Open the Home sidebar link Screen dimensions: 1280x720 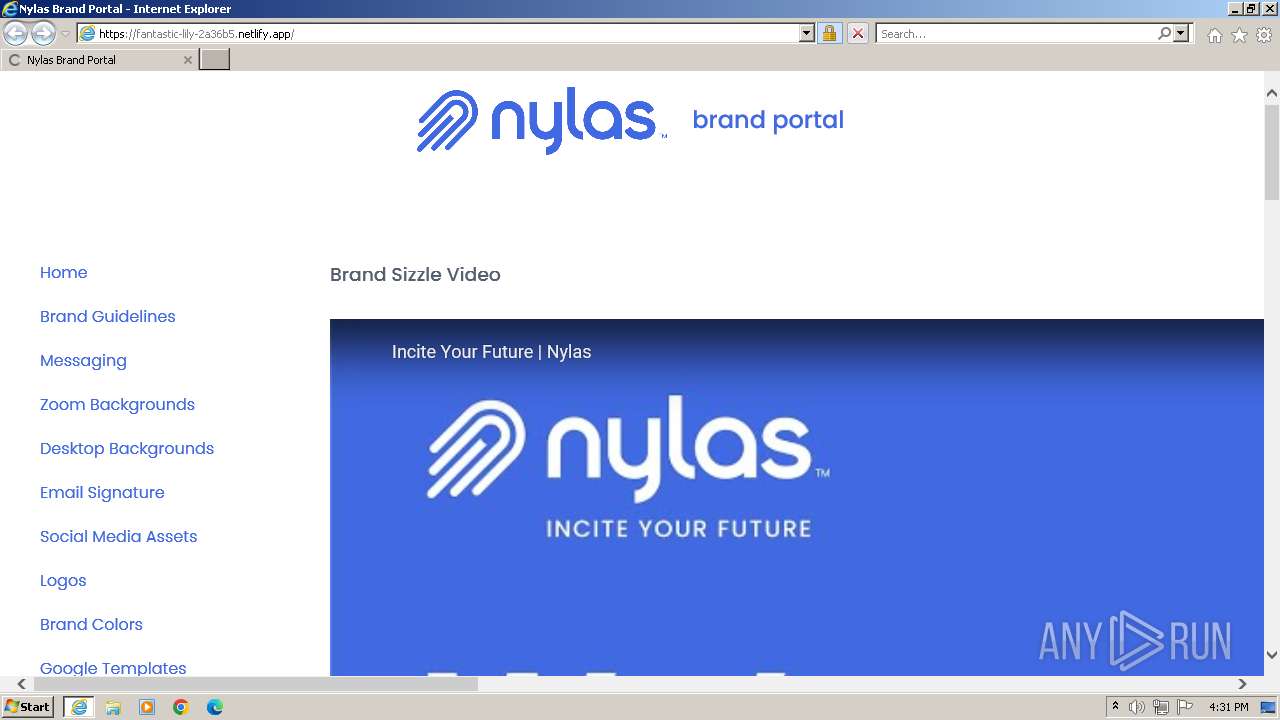pyautogui.click(x=64, y=273)
